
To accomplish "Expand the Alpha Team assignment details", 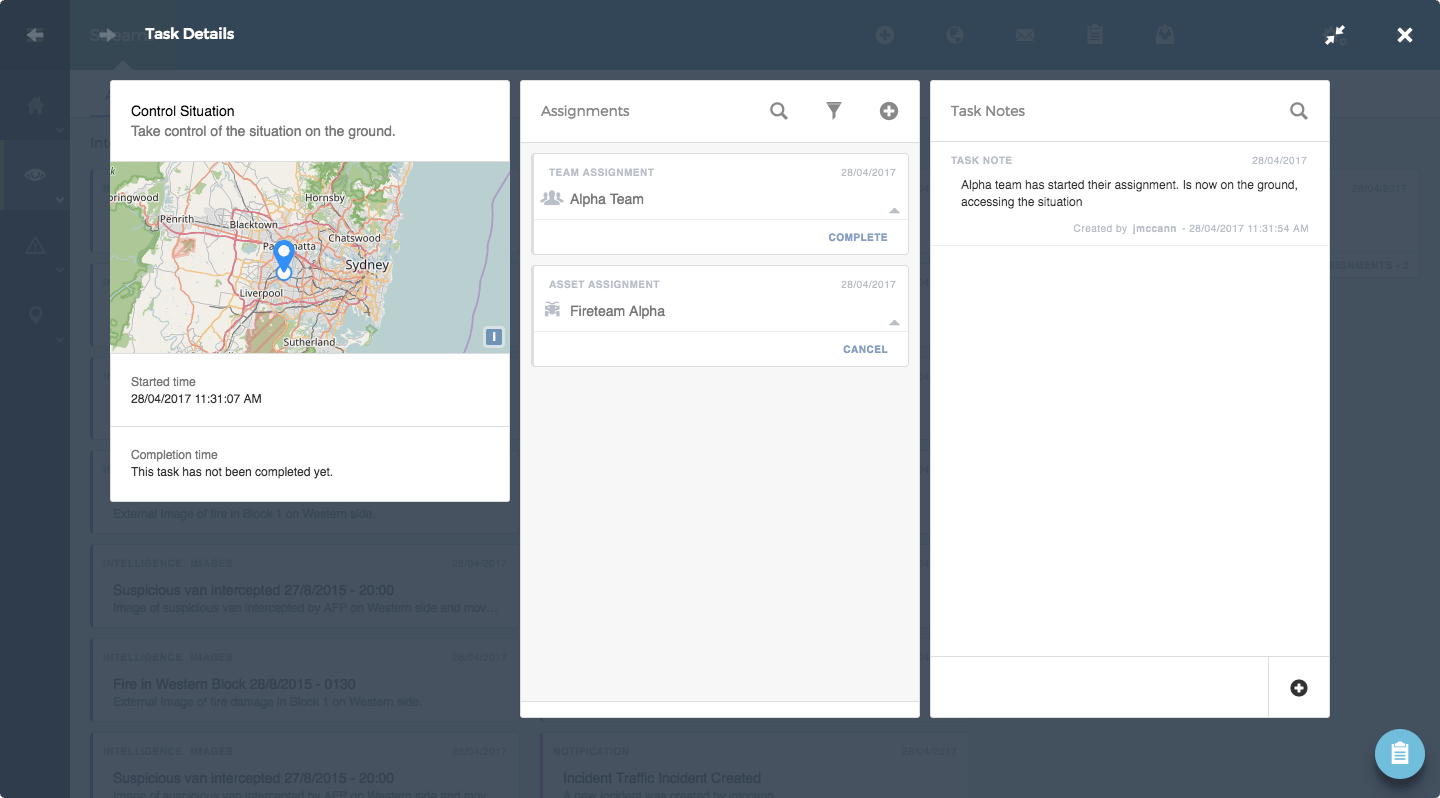I will [x=893, y=211].
